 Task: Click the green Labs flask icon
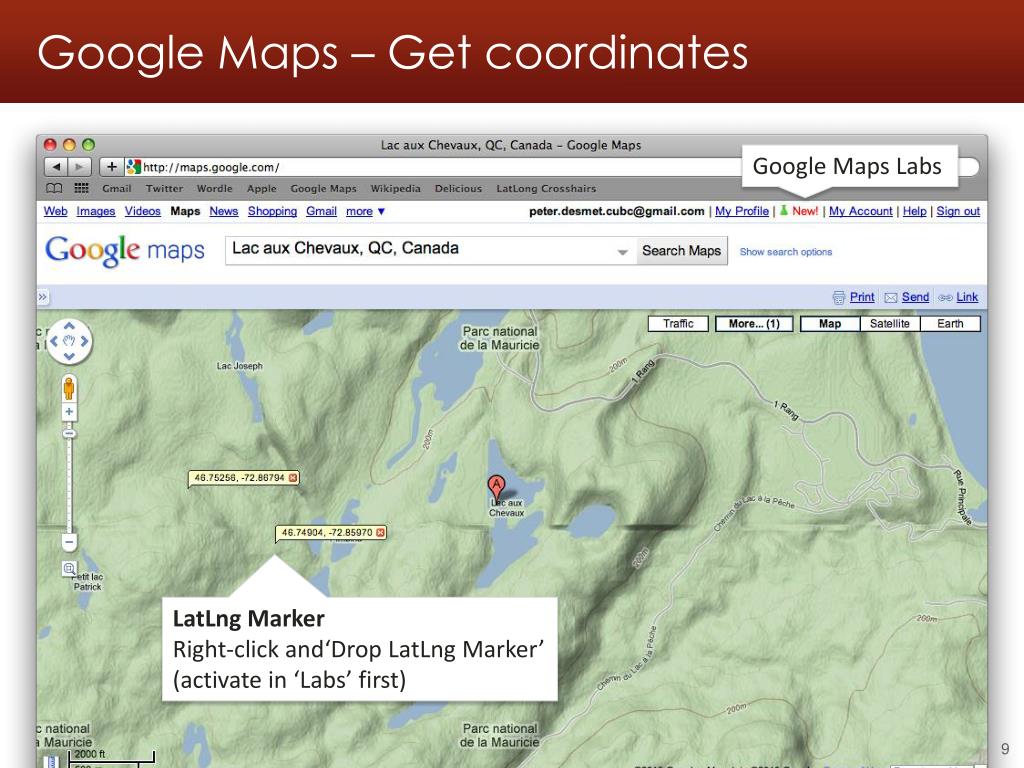coord(784,210)
